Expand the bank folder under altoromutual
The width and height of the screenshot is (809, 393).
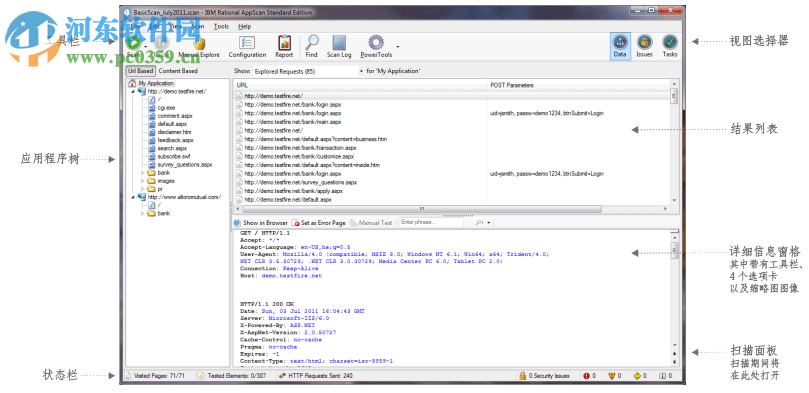coord(143,213)
